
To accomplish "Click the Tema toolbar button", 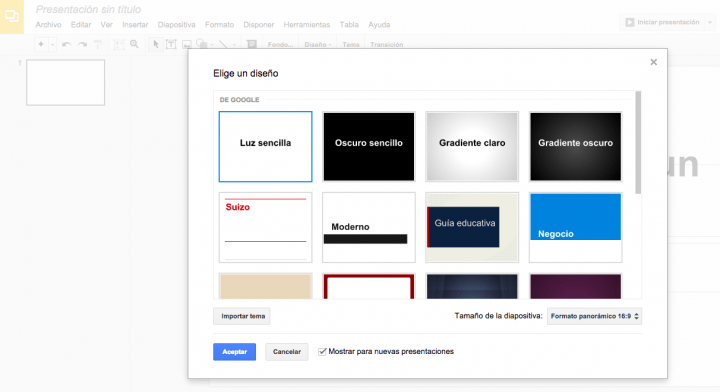I will pyautogui.click(x=351, y=45).
